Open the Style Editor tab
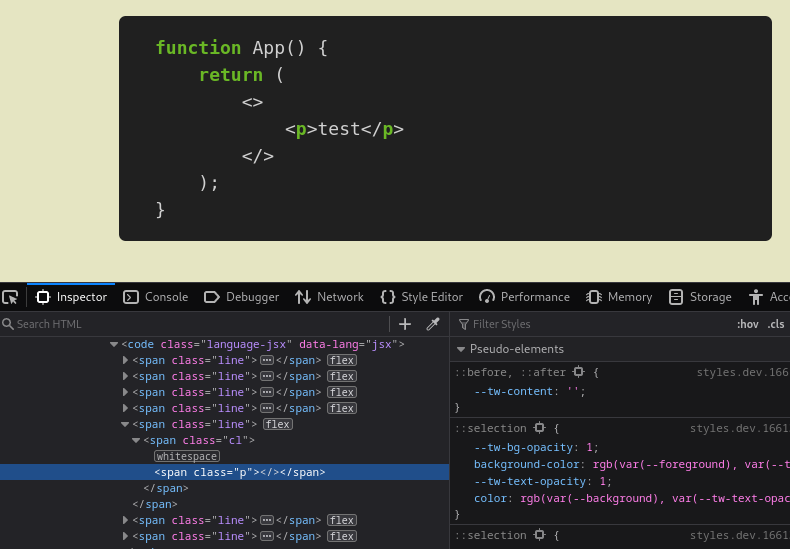 [x=422, y=297]
